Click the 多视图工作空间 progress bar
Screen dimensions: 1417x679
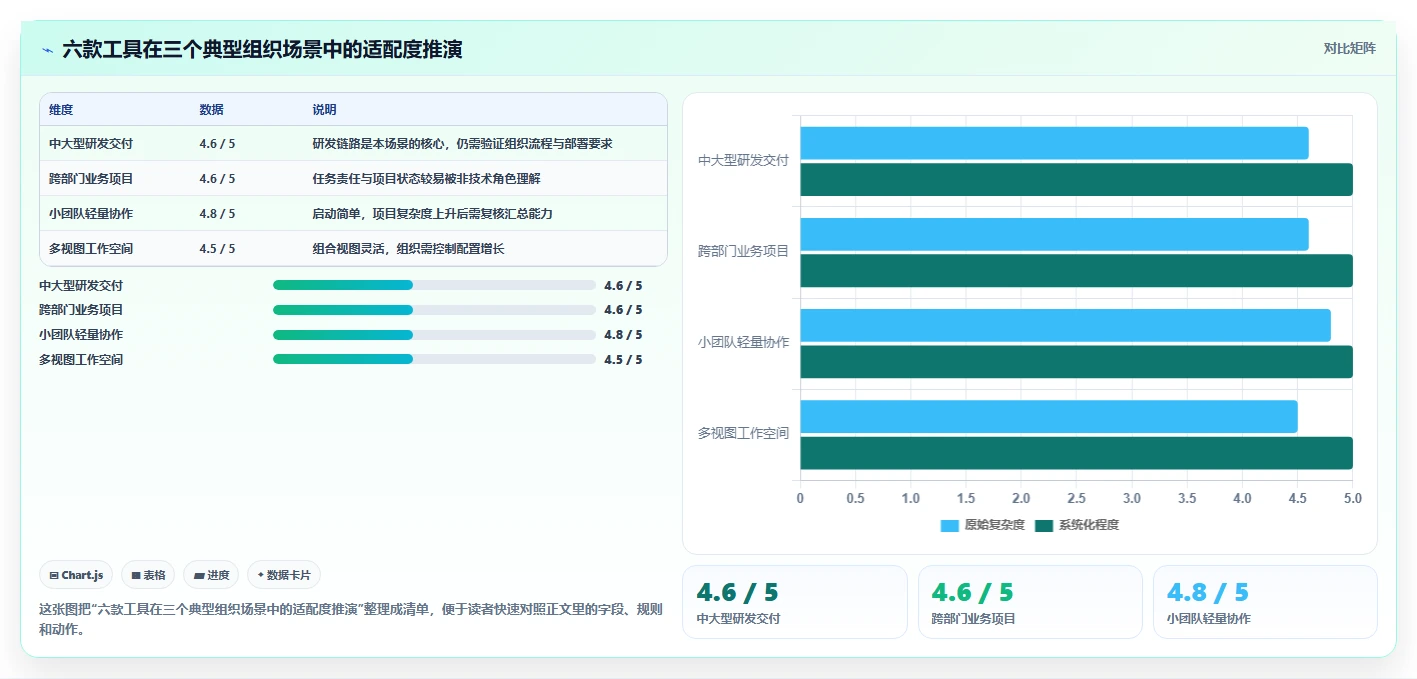click(434, 360)
